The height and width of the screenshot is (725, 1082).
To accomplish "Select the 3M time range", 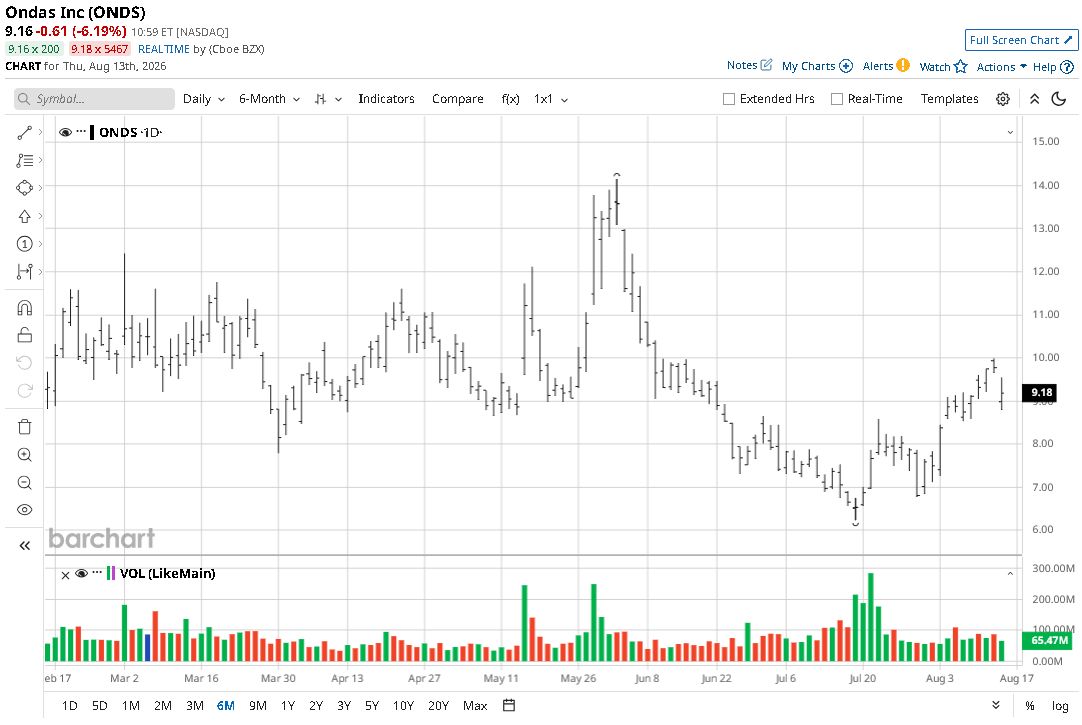I will pyautogui.click(x=195, y=705).
